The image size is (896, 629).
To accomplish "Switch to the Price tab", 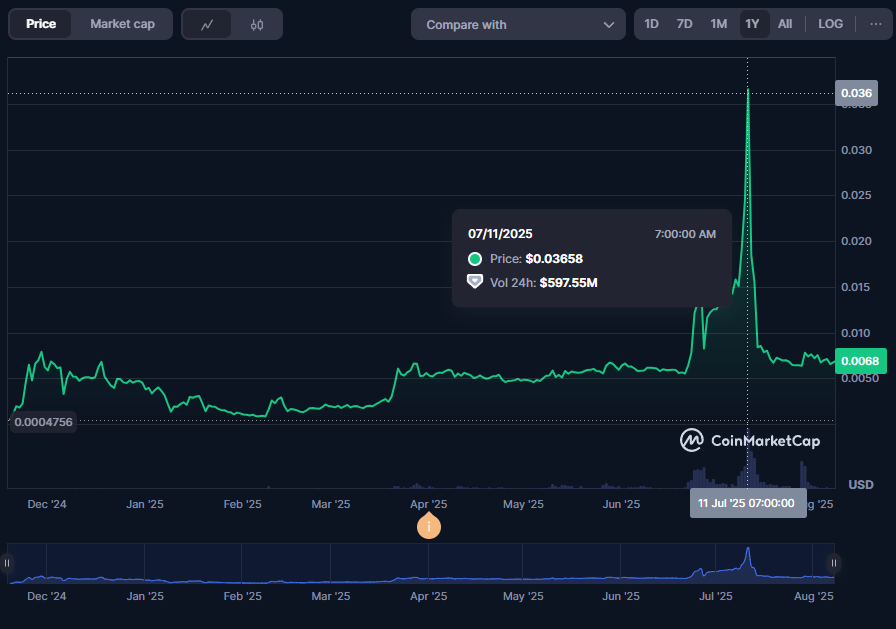I will click(x=41, y=24).
